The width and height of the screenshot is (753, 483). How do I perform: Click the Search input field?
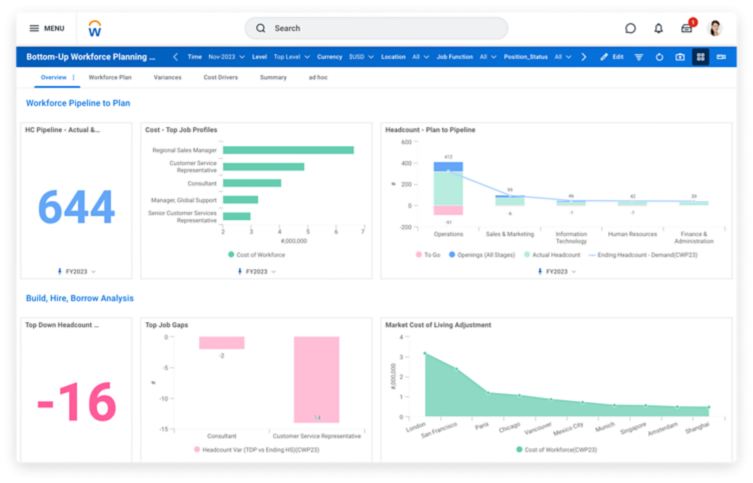point(376,28)
